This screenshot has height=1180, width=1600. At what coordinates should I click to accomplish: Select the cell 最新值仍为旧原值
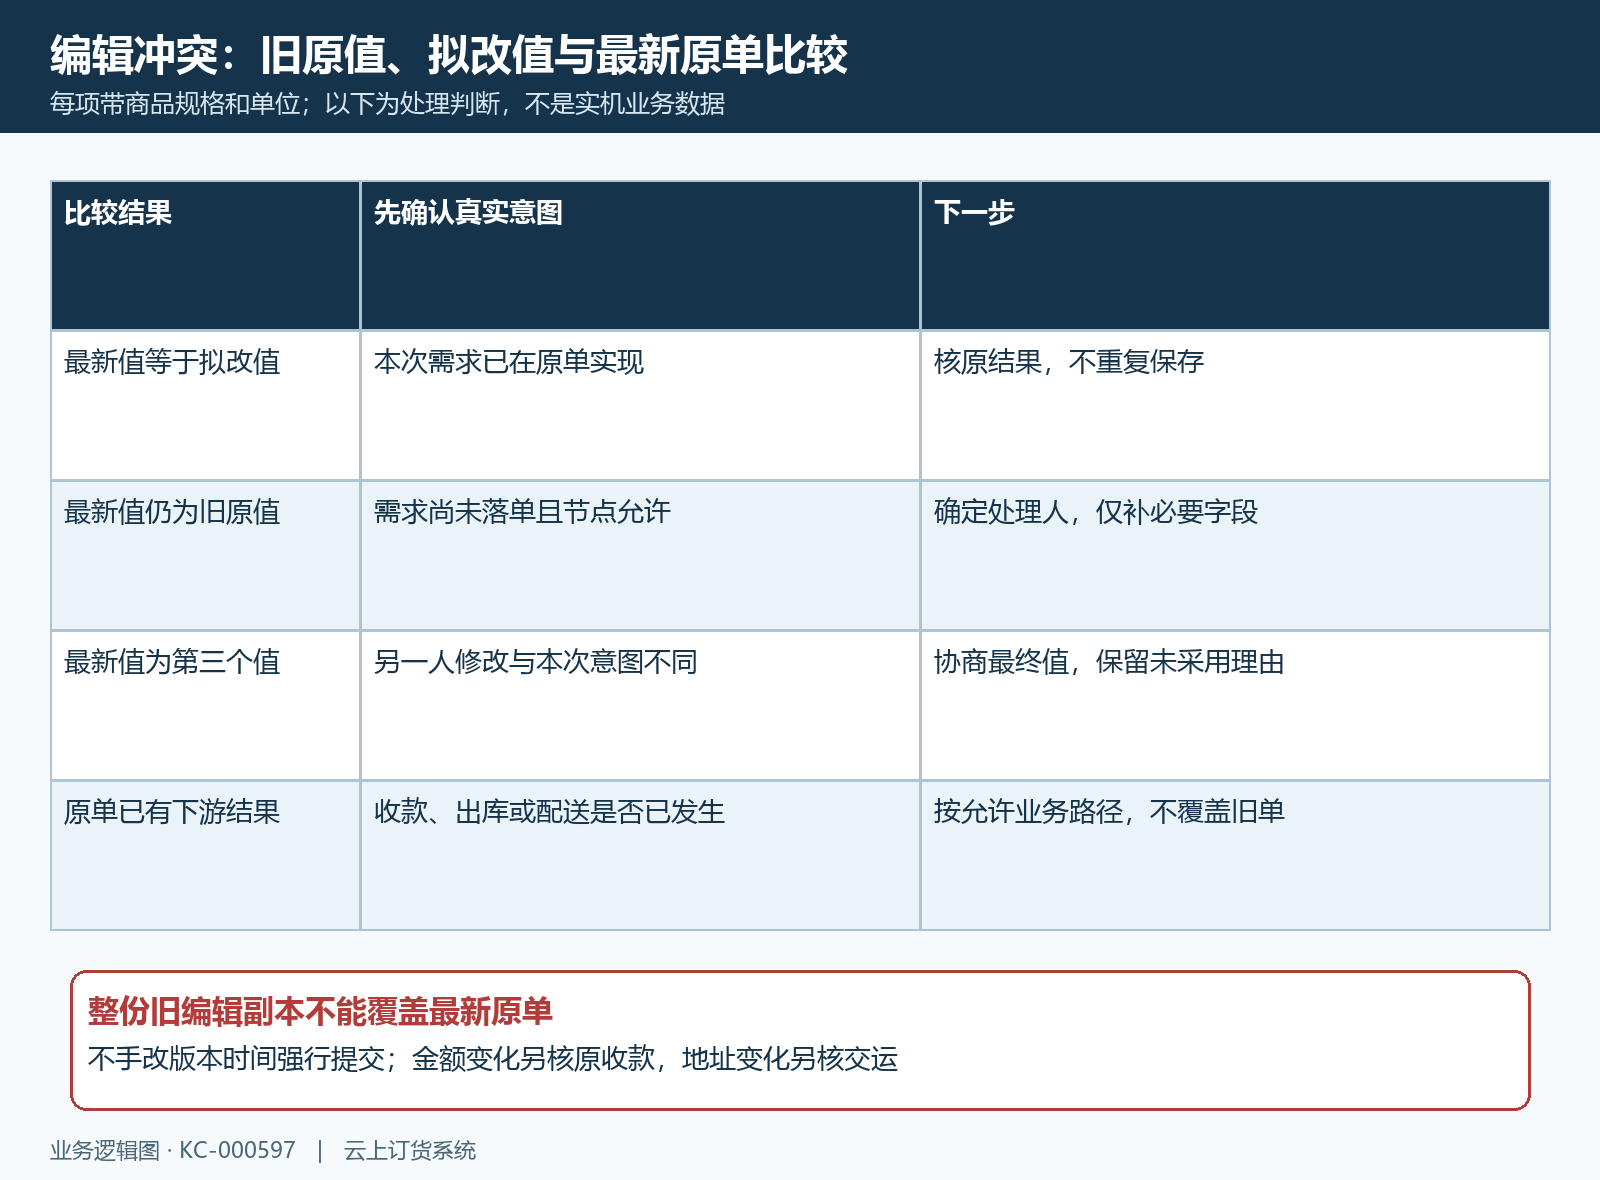tap(205, 555)
